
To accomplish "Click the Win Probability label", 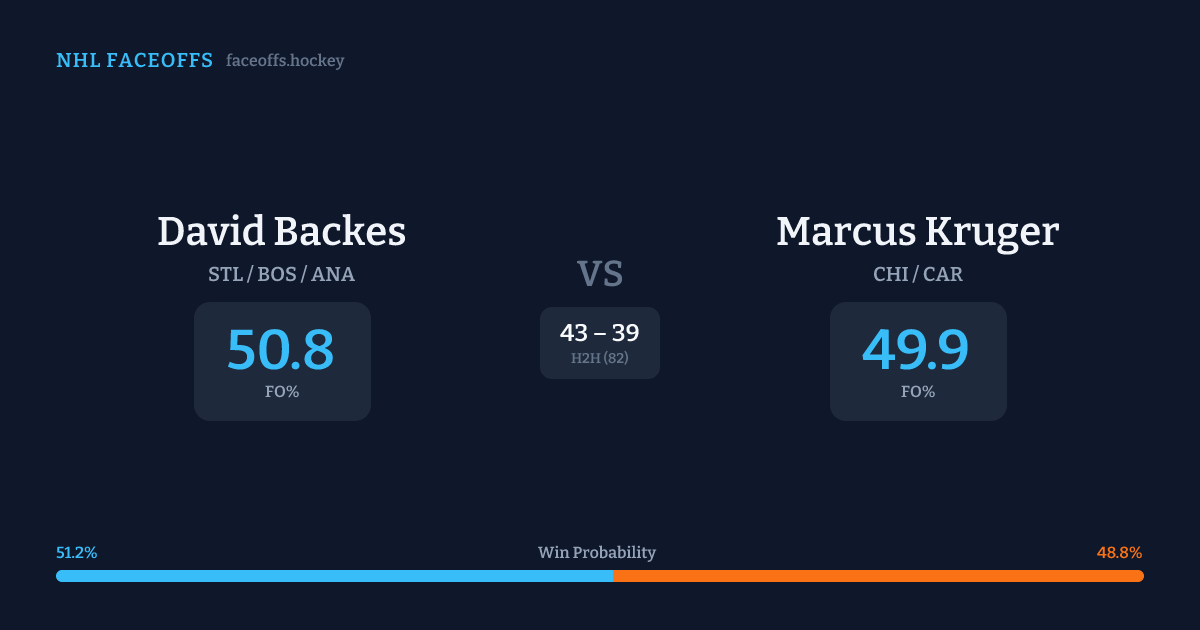I will coord(597,553).
